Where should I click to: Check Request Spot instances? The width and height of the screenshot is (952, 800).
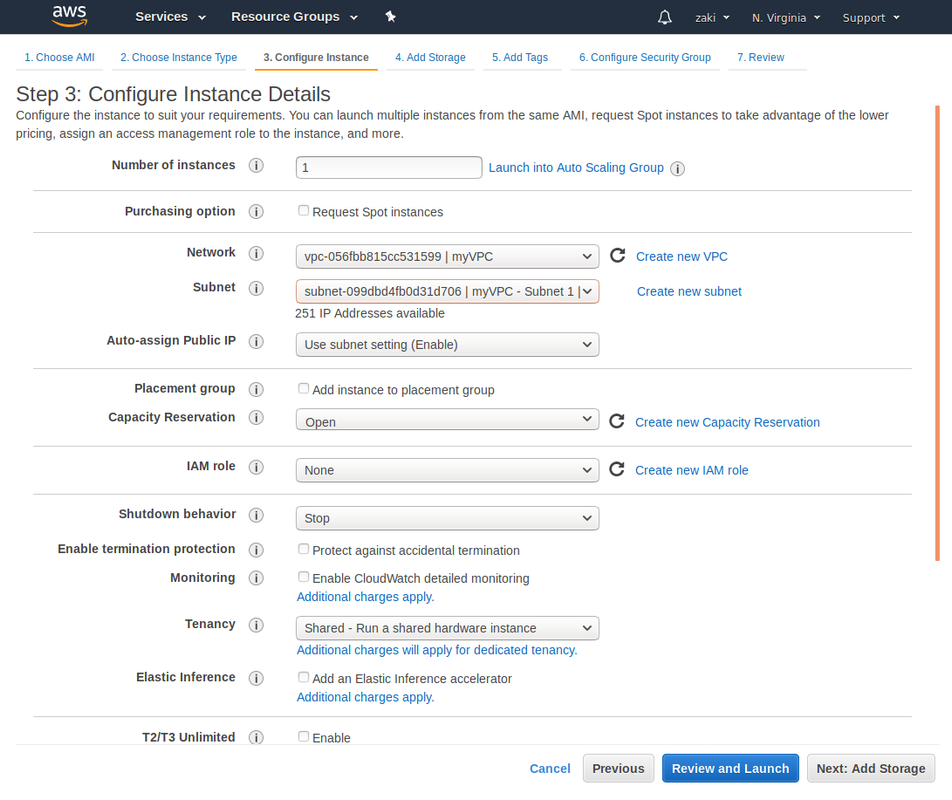tap(303, 210)
